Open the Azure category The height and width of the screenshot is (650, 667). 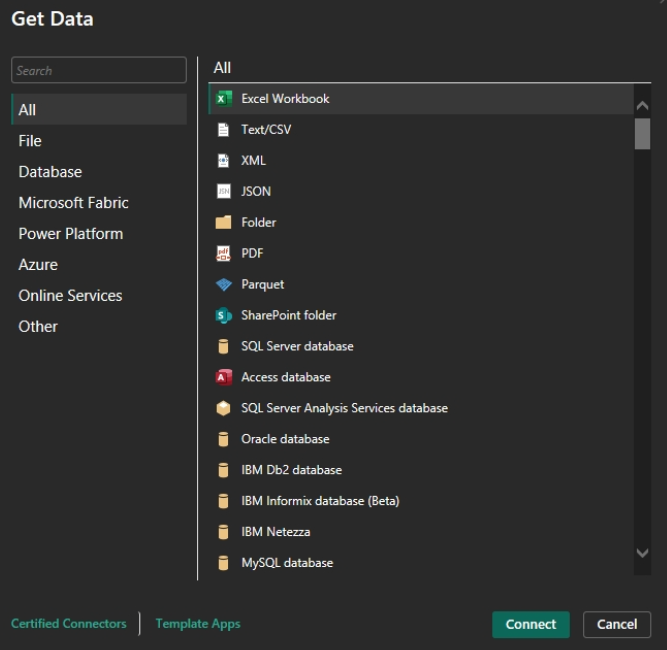[99, 265]
